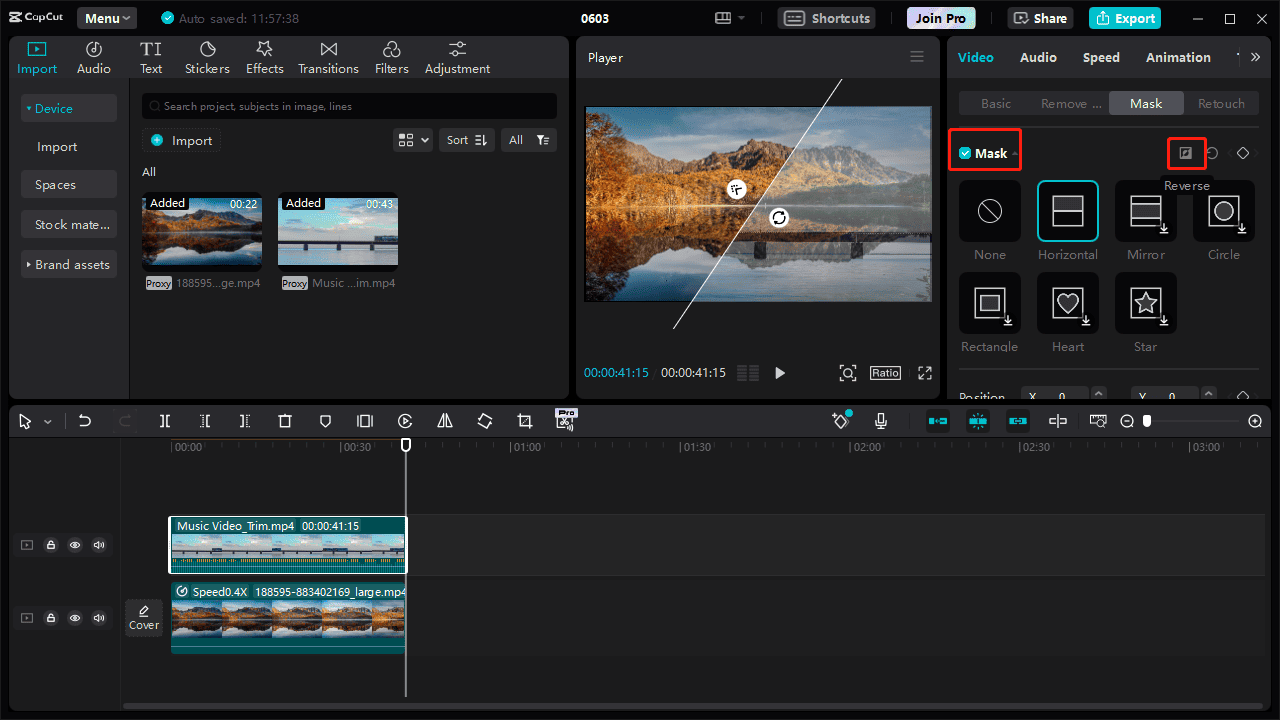Viewport: 1280px width, 720px height.
Task: Click the Reverse mask icon
Action: coord(1186,153)
